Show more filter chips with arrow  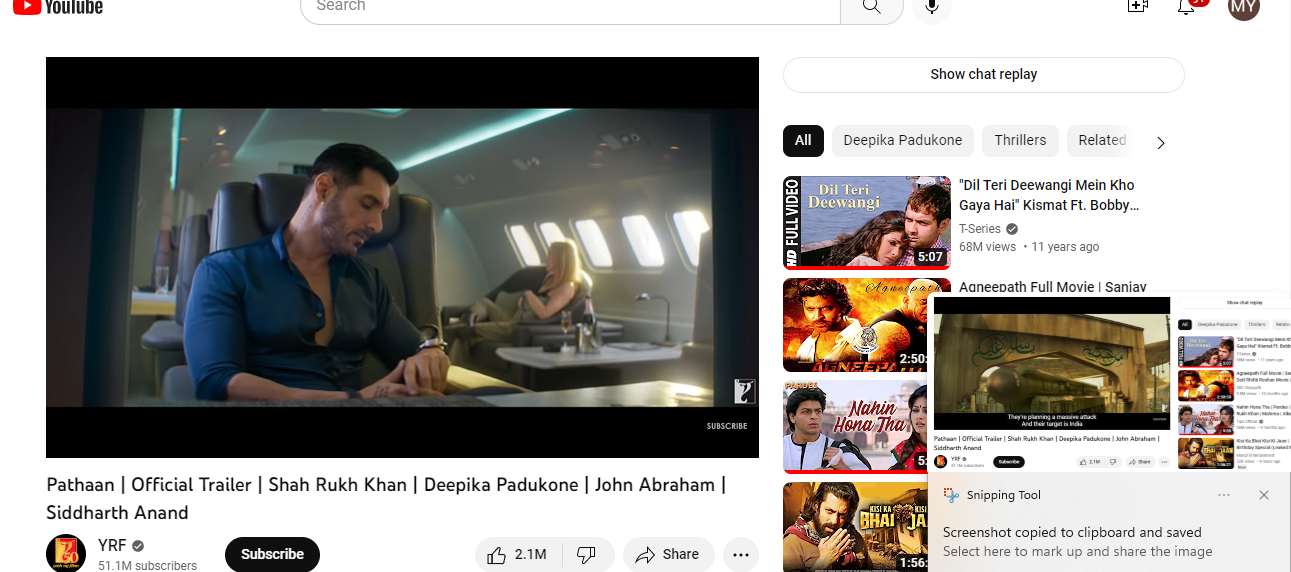1161,142
